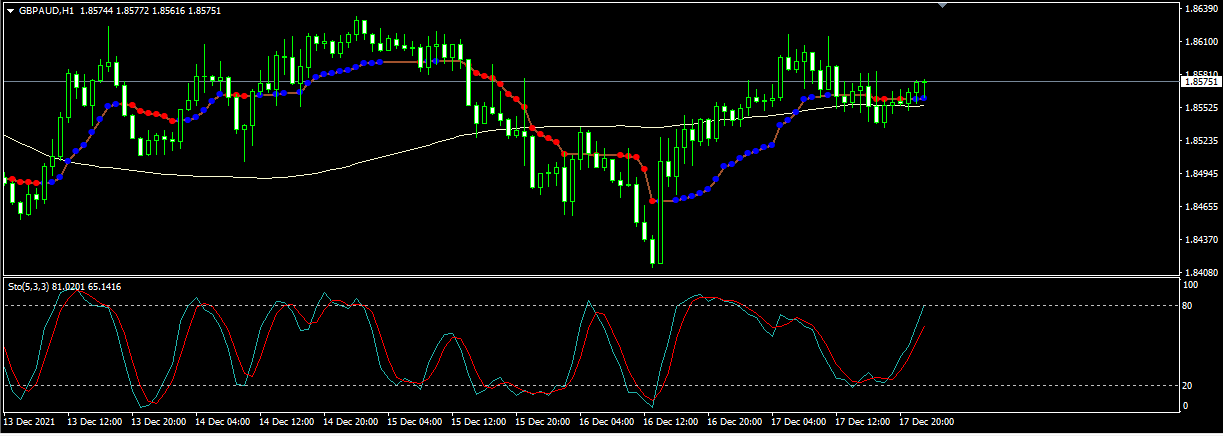This screenshot has width=1223, height=436.
Task: Click the 16 Dec 20:00 time label
Action: point(734,422)
